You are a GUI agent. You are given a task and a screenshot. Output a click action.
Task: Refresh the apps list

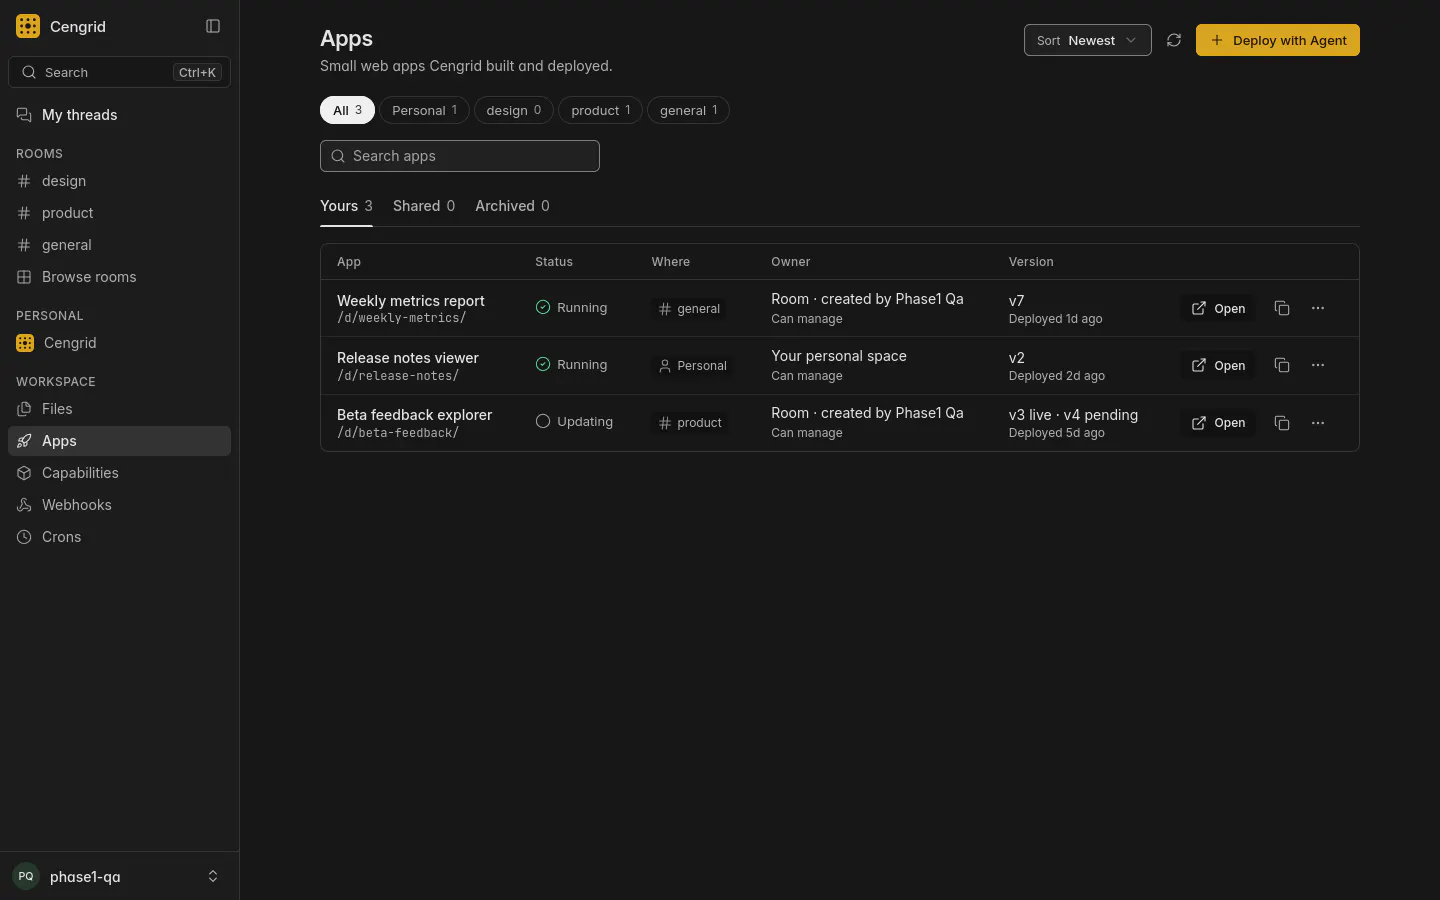[x=1174, y=40]
